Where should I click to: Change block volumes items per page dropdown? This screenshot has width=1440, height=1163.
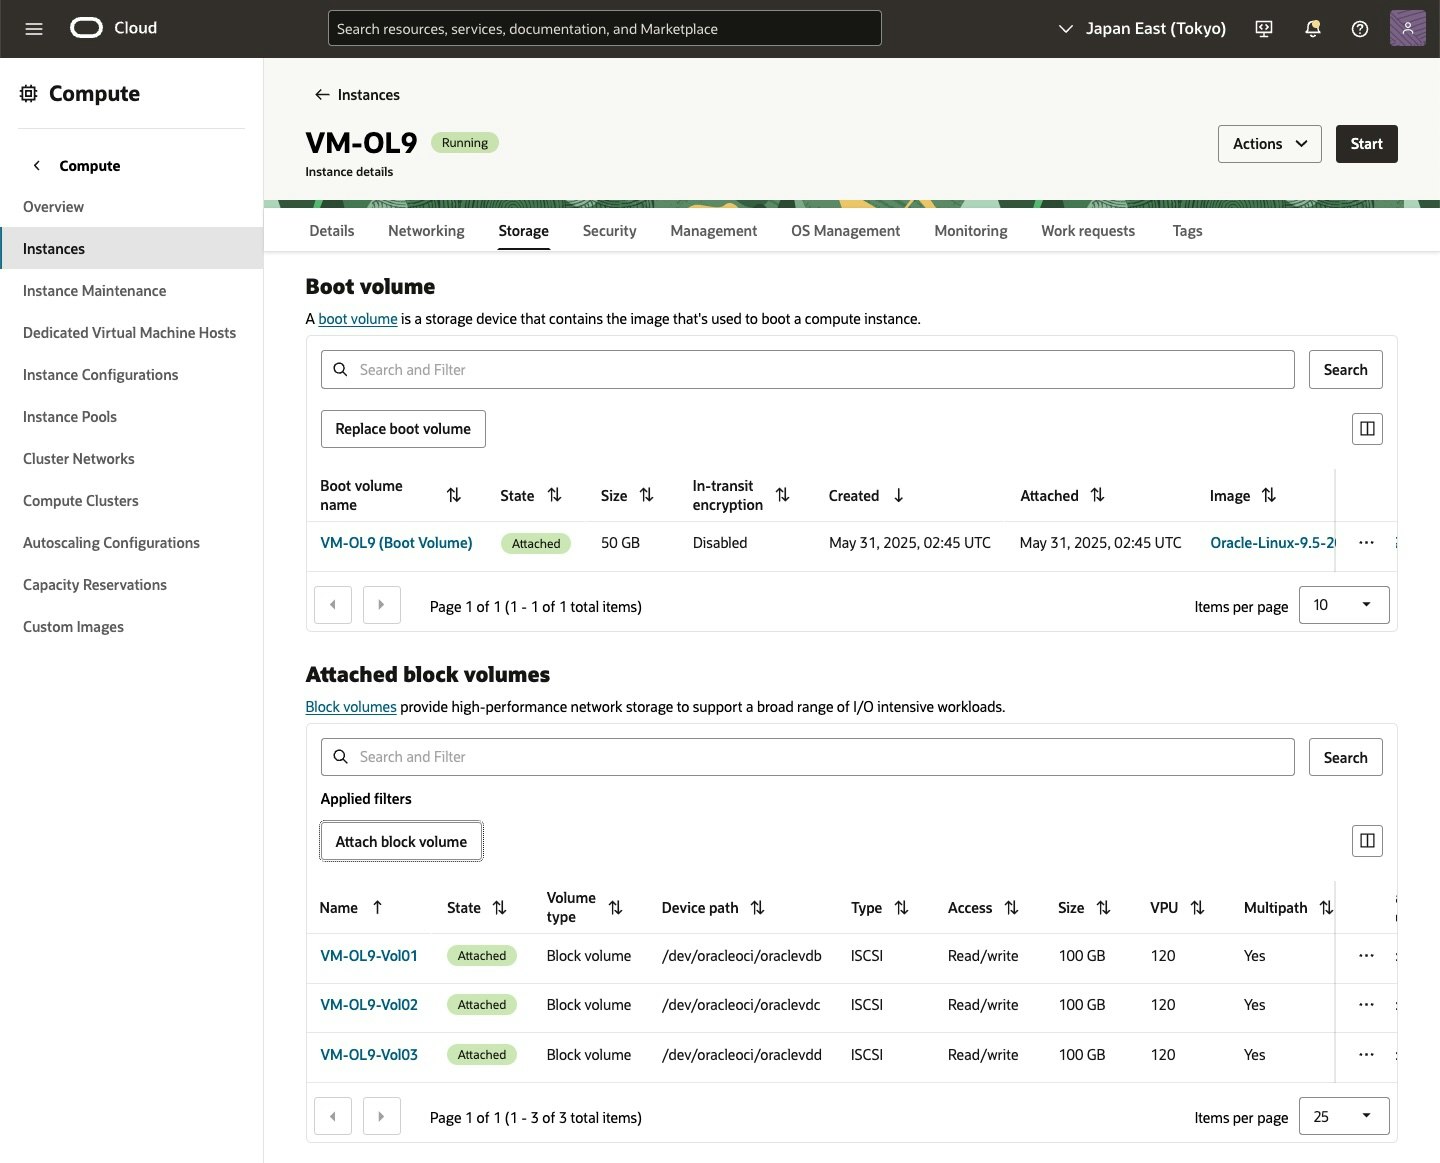coord(1344,1116)
